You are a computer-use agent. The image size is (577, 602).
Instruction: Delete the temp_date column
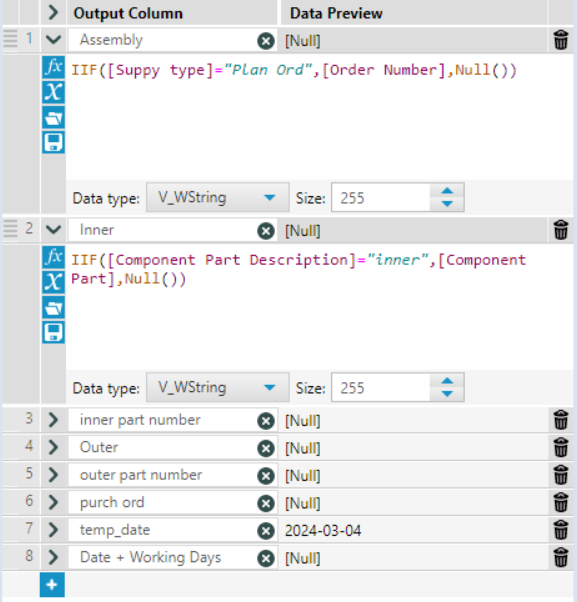tap(560, 530)
